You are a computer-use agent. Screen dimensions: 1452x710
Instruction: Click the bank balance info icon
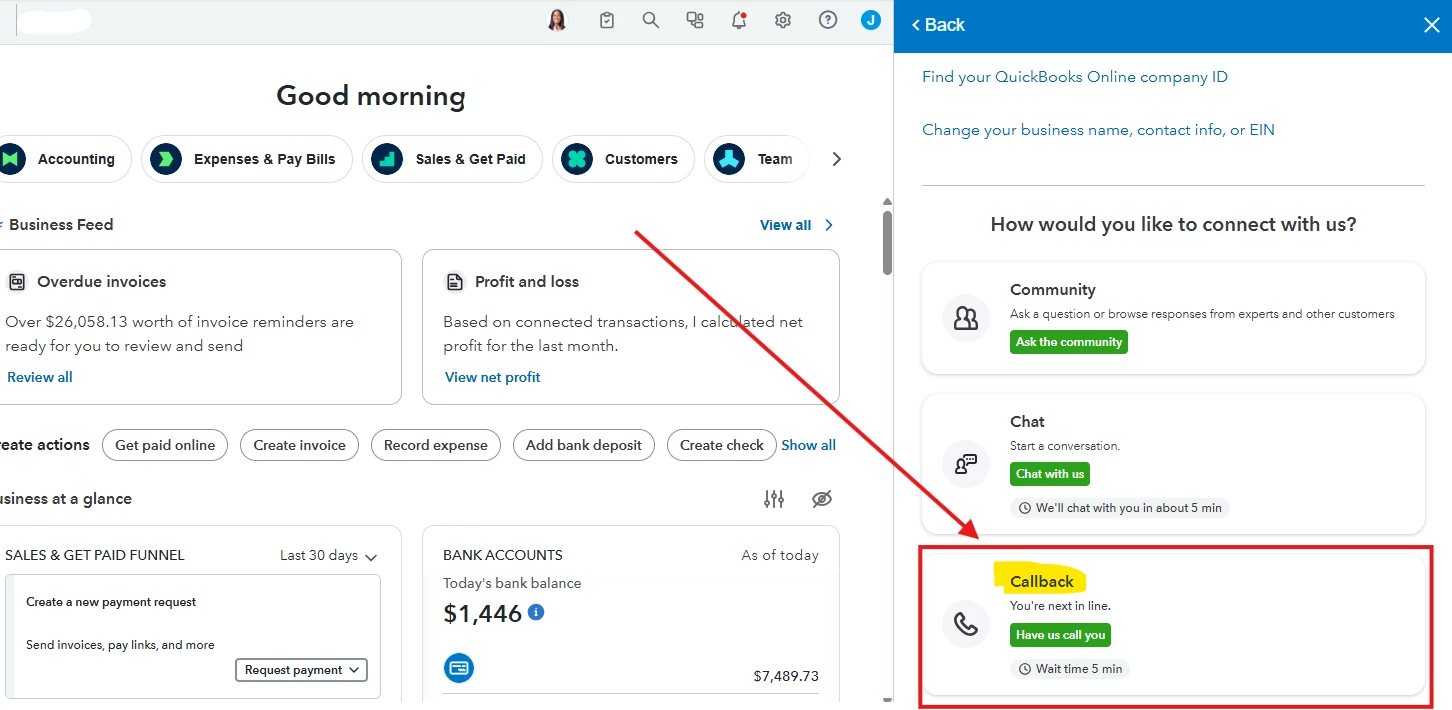click(536, 612)
